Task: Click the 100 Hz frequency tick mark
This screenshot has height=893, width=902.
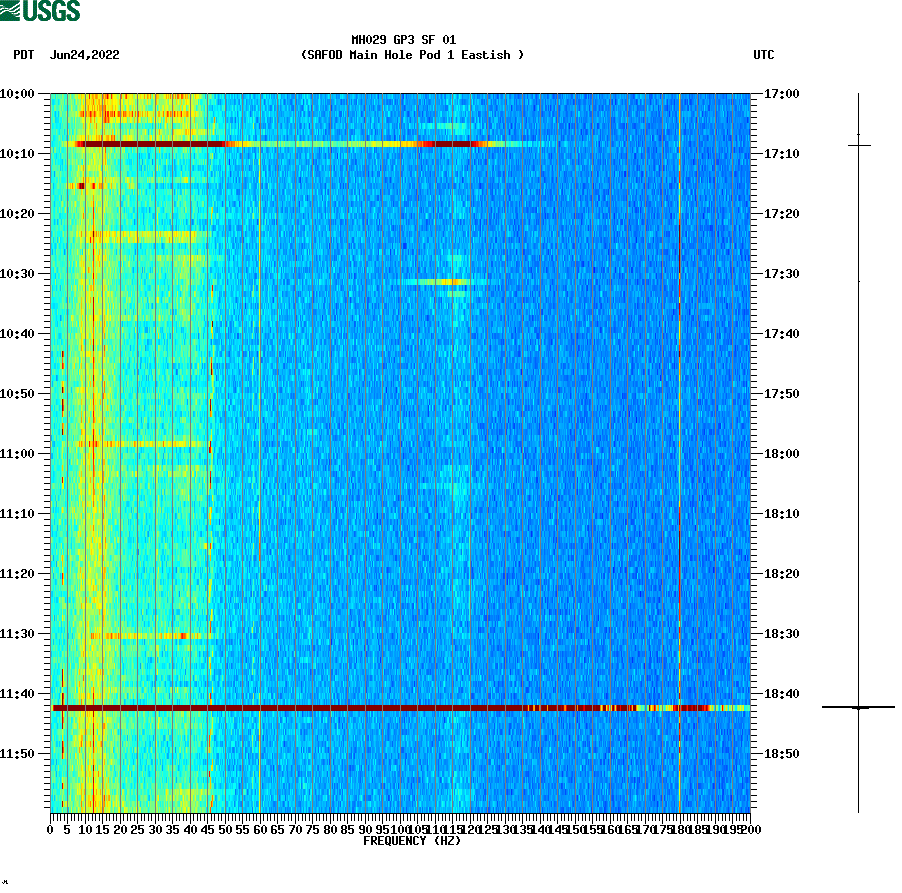Action: point(398,822)
